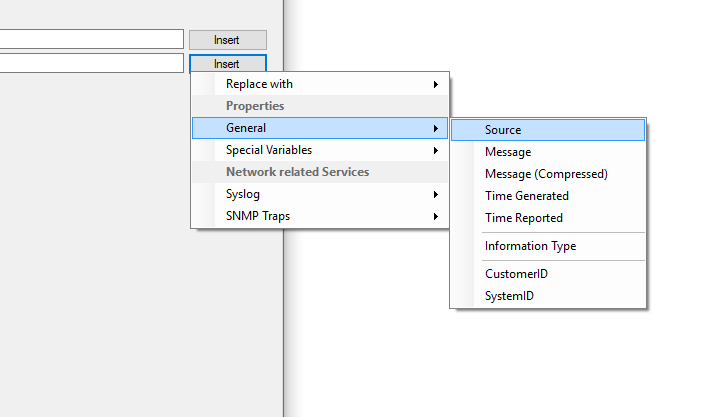Viewport: 726px width, 417px height.
Task: Click the arrow beside Replace with
Action: [436, 84]
